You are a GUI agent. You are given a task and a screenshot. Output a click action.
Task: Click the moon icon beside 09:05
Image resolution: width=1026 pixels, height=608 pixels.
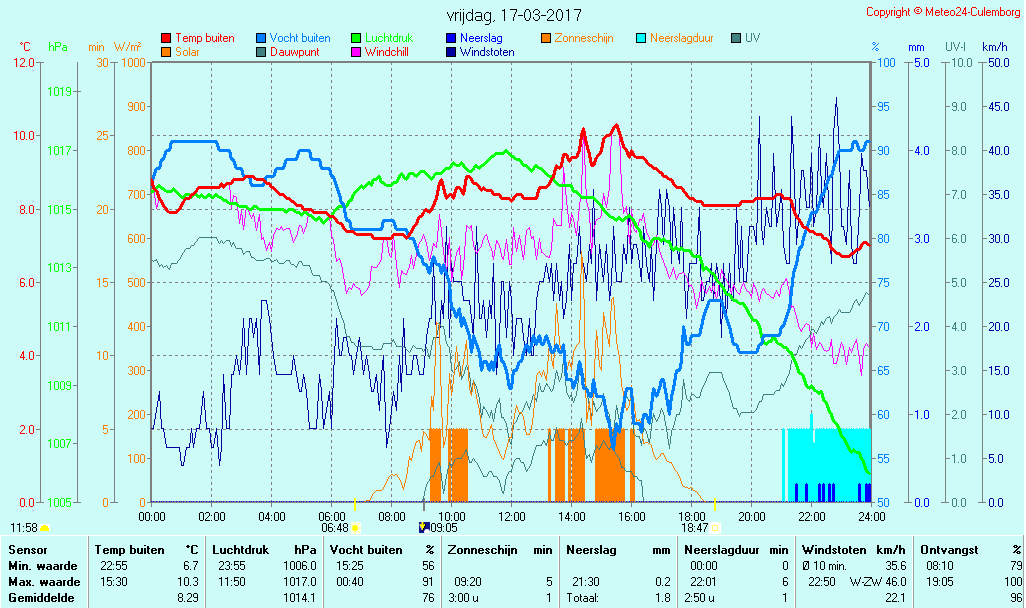(423, 527)
